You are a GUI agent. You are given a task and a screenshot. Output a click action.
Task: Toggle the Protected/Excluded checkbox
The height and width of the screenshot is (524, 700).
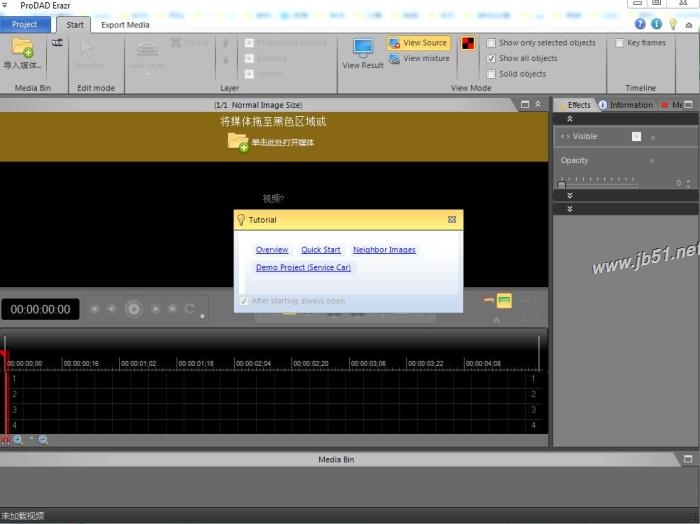point(249,43)
